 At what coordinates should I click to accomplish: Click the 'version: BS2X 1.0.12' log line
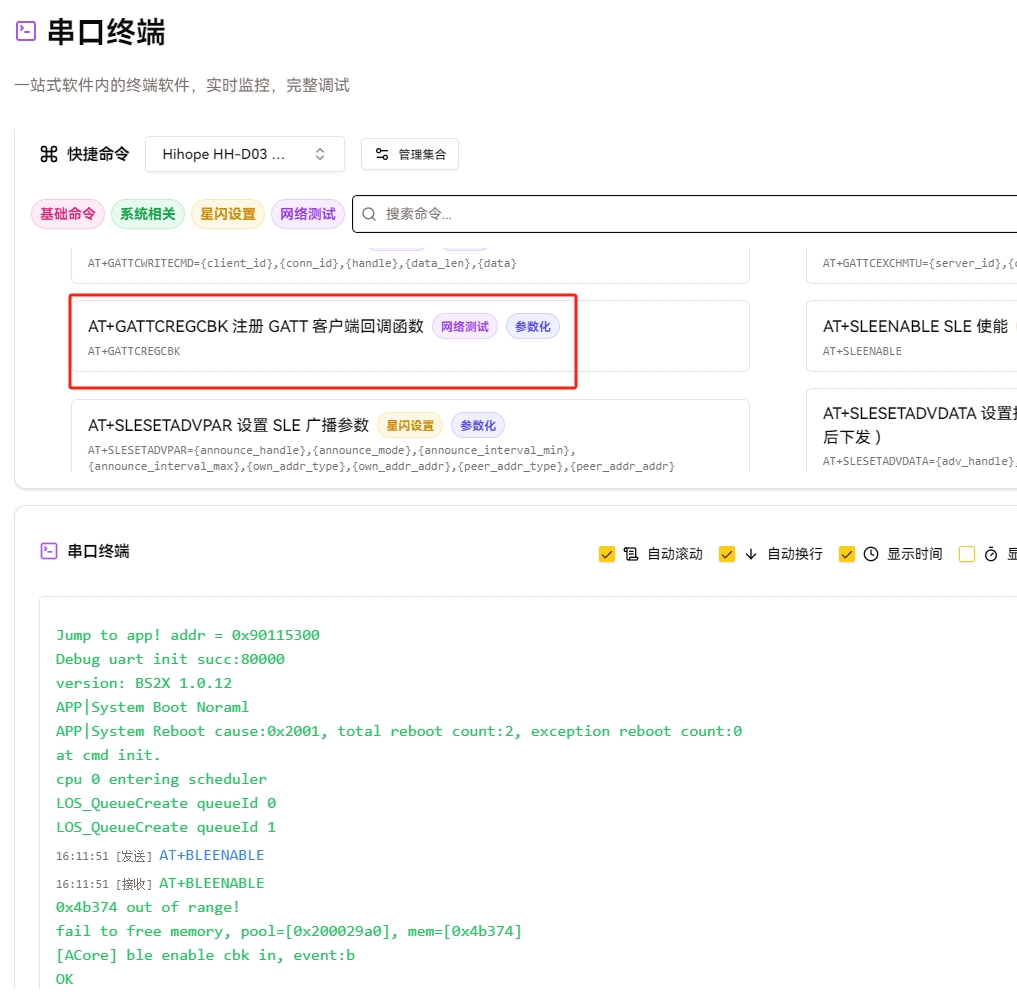[143, 683]
